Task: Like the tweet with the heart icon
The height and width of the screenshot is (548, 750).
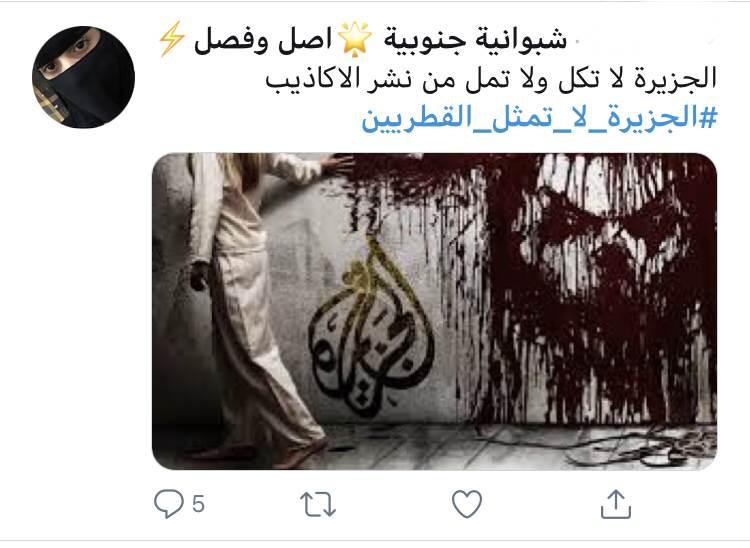Action: [x=467, y=504]
